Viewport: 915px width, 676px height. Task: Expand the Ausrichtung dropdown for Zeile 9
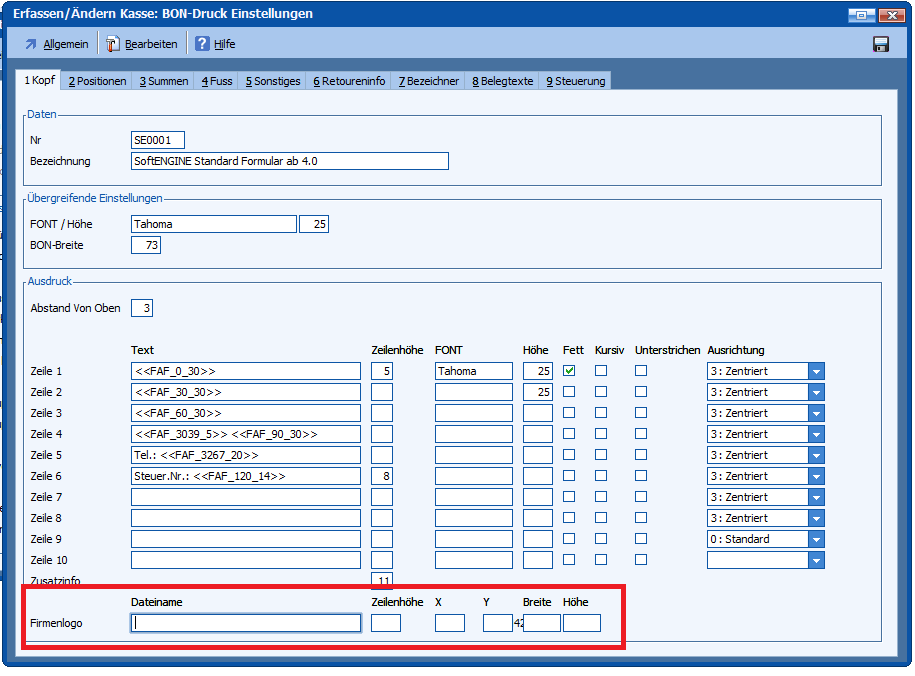point(816,539)
